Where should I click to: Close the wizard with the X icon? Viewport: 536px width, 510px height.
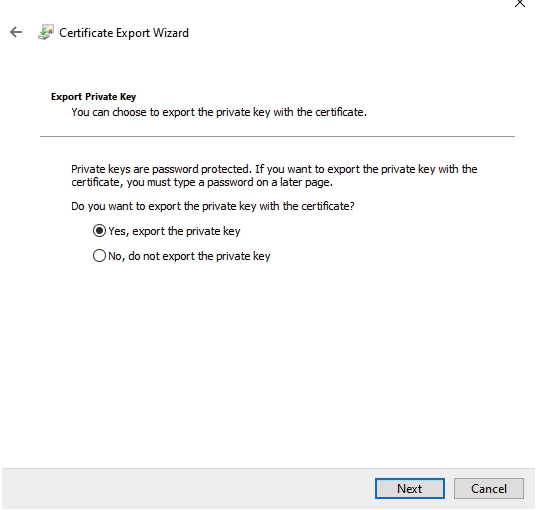pyautogui.click(x=520, y=3)
